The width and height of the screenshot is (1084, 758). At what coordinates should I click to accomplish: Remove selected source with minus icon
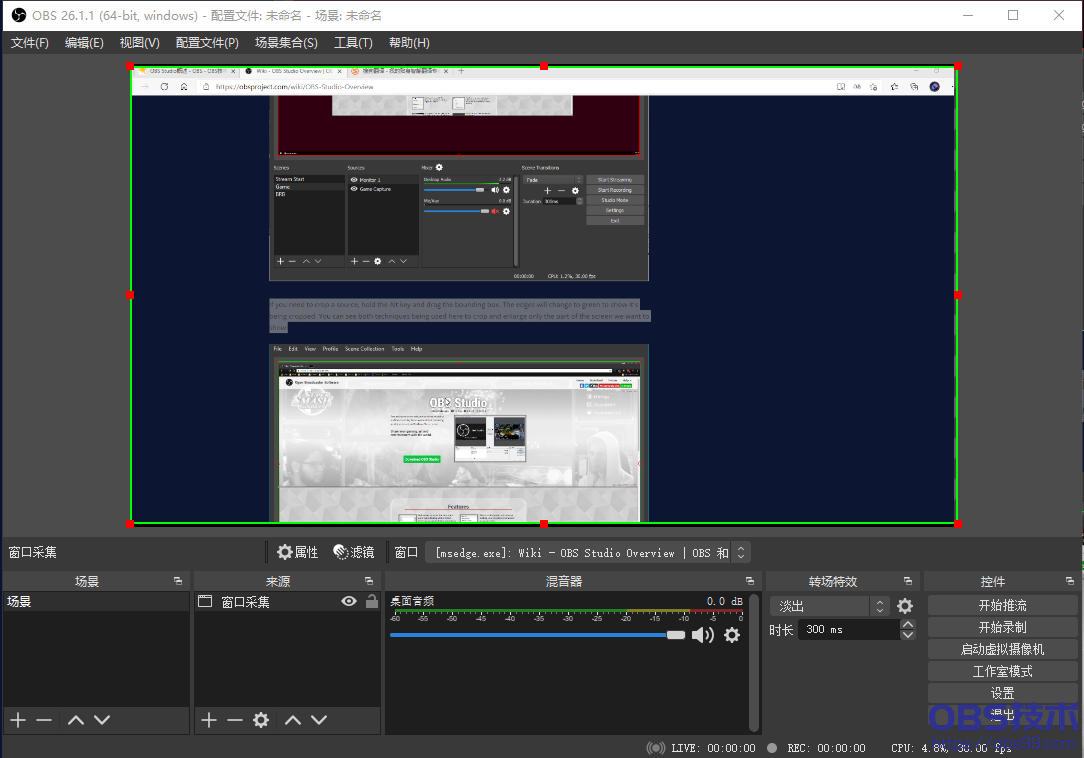pyautogui.click(x=235, y=720)
